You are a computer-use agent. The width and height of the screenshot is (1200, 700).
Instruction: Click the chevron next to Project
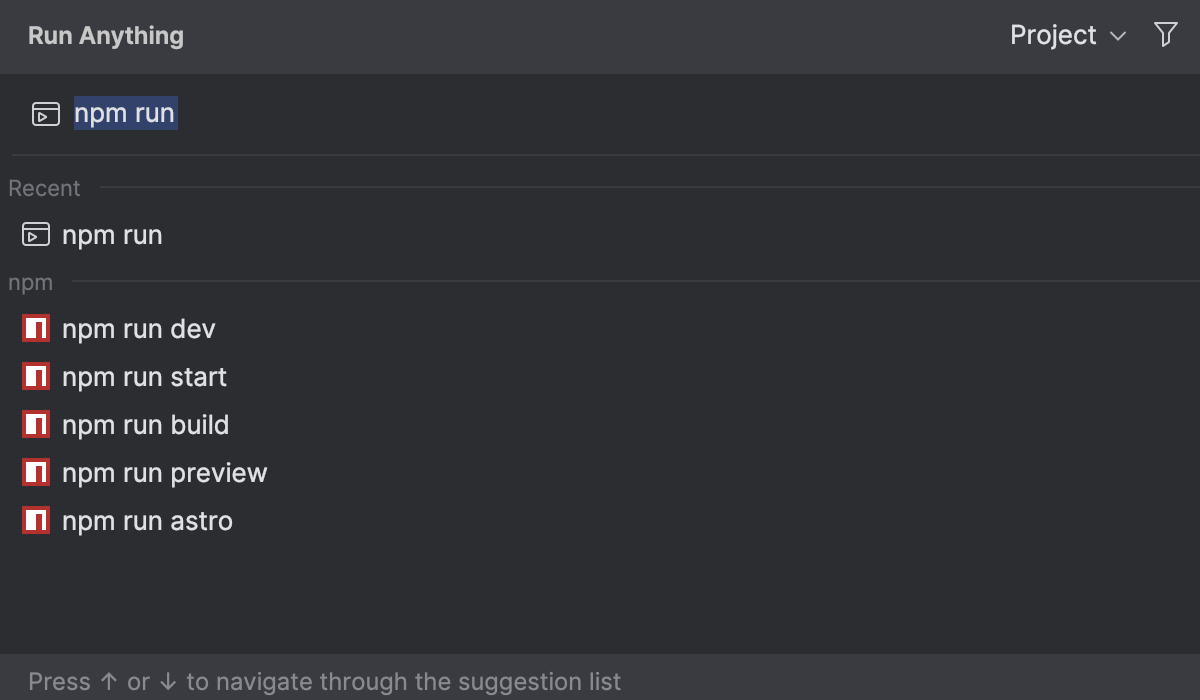tap(1118, 37)
